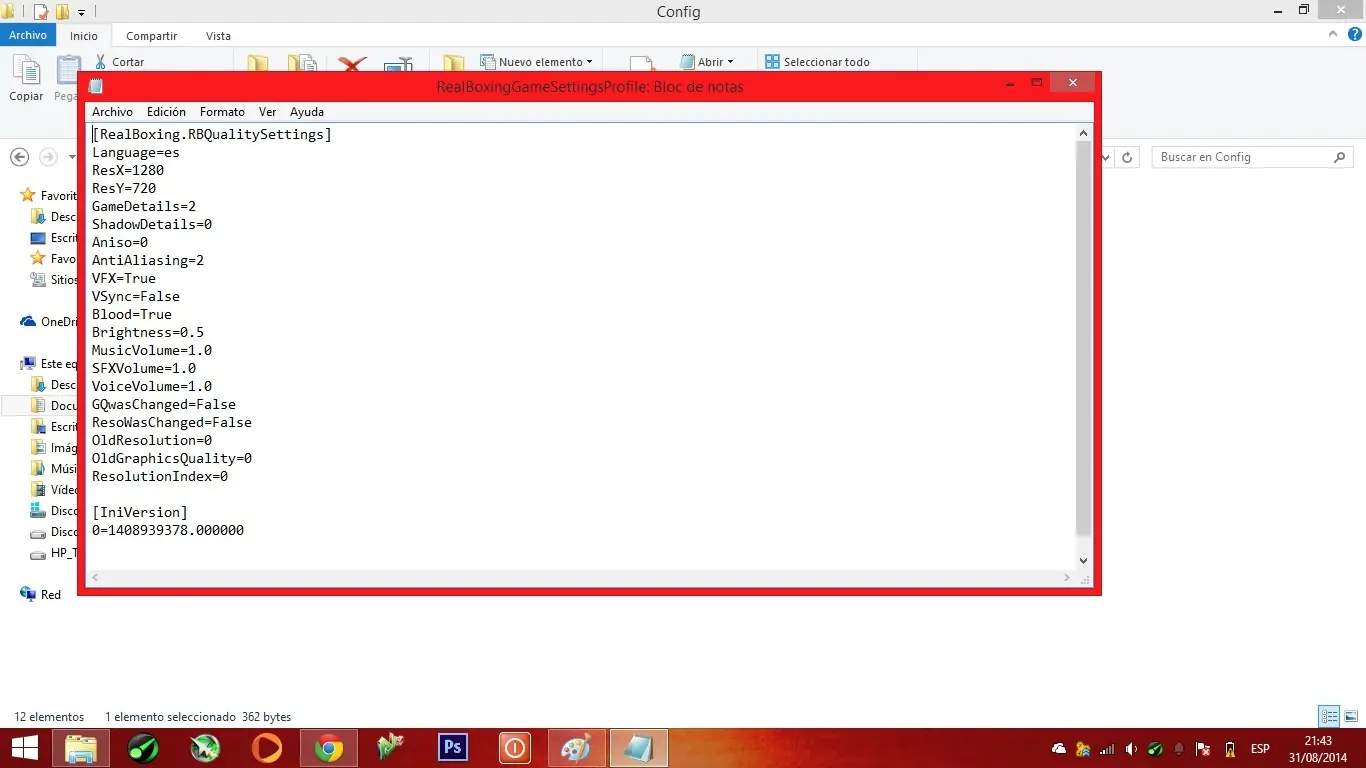
Task: Open Formato menu in Bloc de notas
Action: point(222,112)
